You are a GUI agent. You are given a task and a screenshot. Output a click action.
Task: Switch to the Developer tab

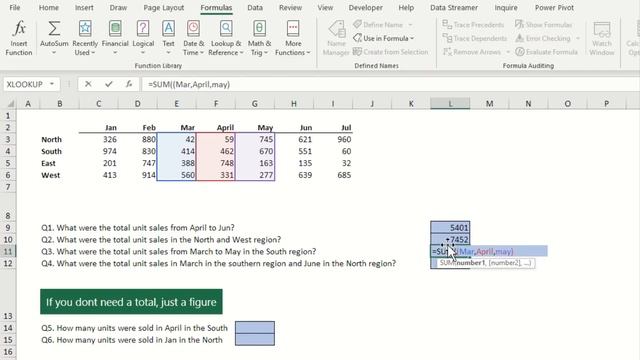click(x=365, y=7)
